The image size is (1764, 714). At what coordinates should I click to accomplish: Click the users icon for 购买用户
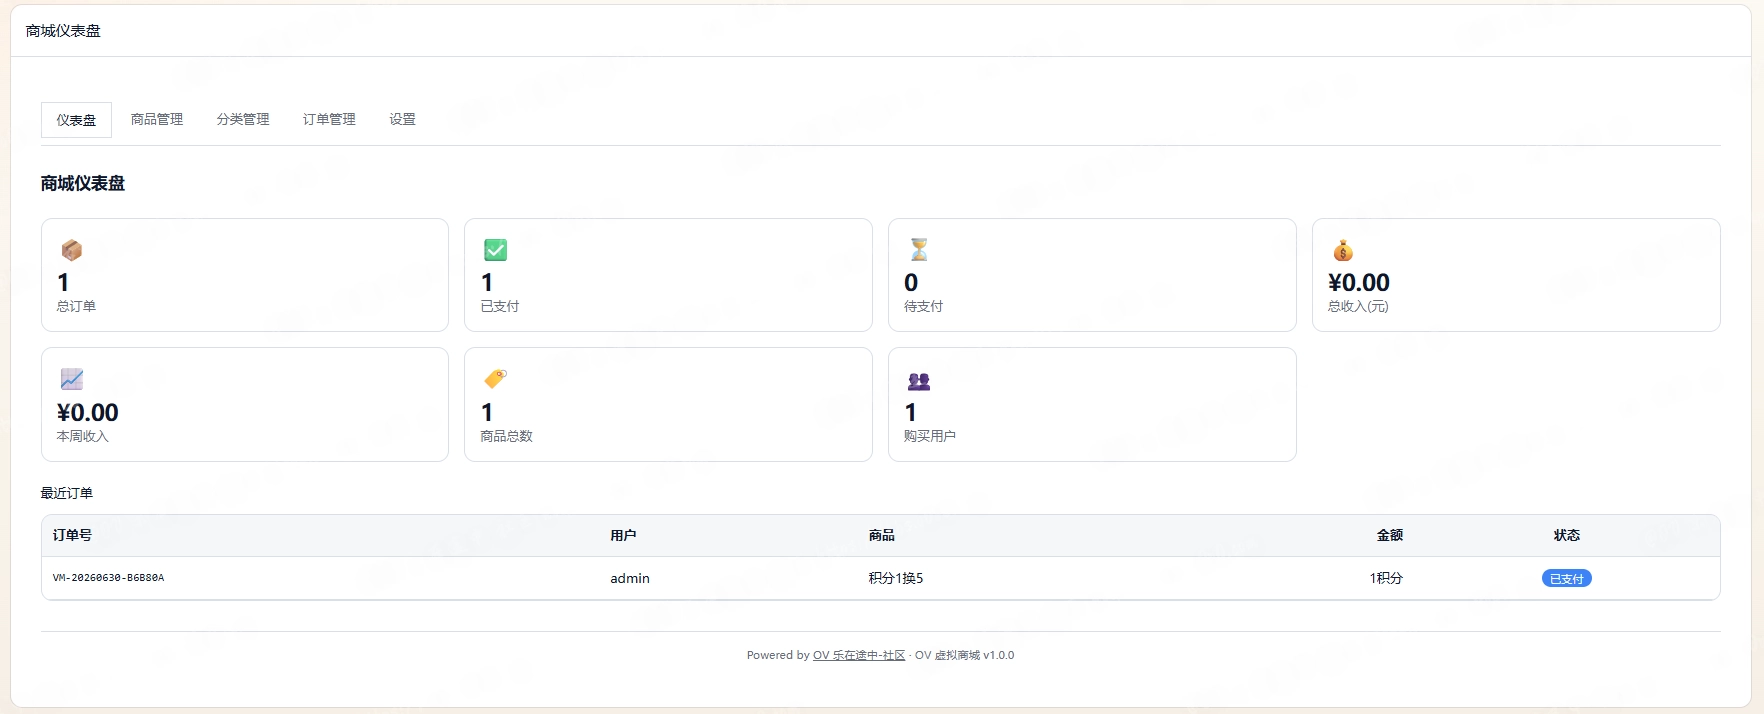(x=919, y=381)
